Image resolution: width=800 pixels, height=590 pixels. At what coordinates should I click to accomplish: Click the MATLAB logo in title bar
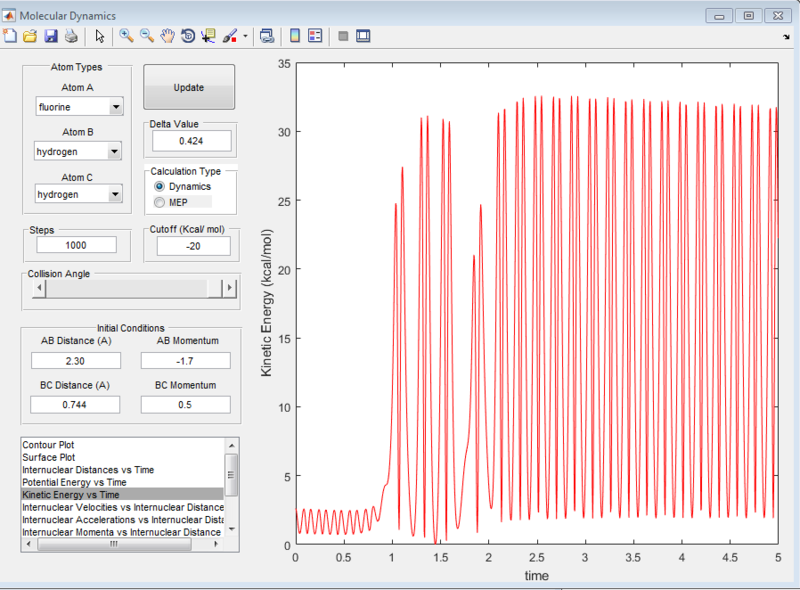pyautogui.click(x=9, y=16)
